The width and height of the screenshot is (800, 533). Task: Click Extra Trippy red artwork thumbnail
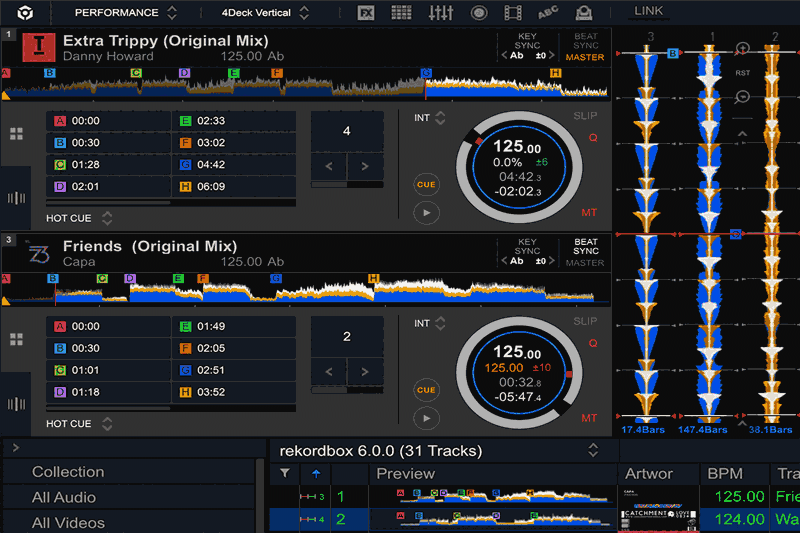coord(39,46)
